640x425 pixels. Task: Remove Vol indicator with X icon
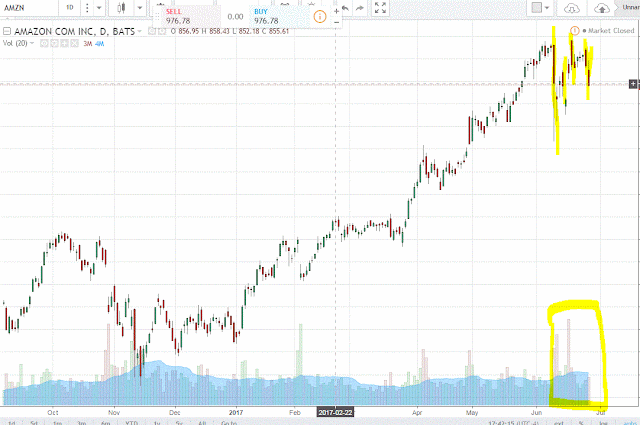74,43
